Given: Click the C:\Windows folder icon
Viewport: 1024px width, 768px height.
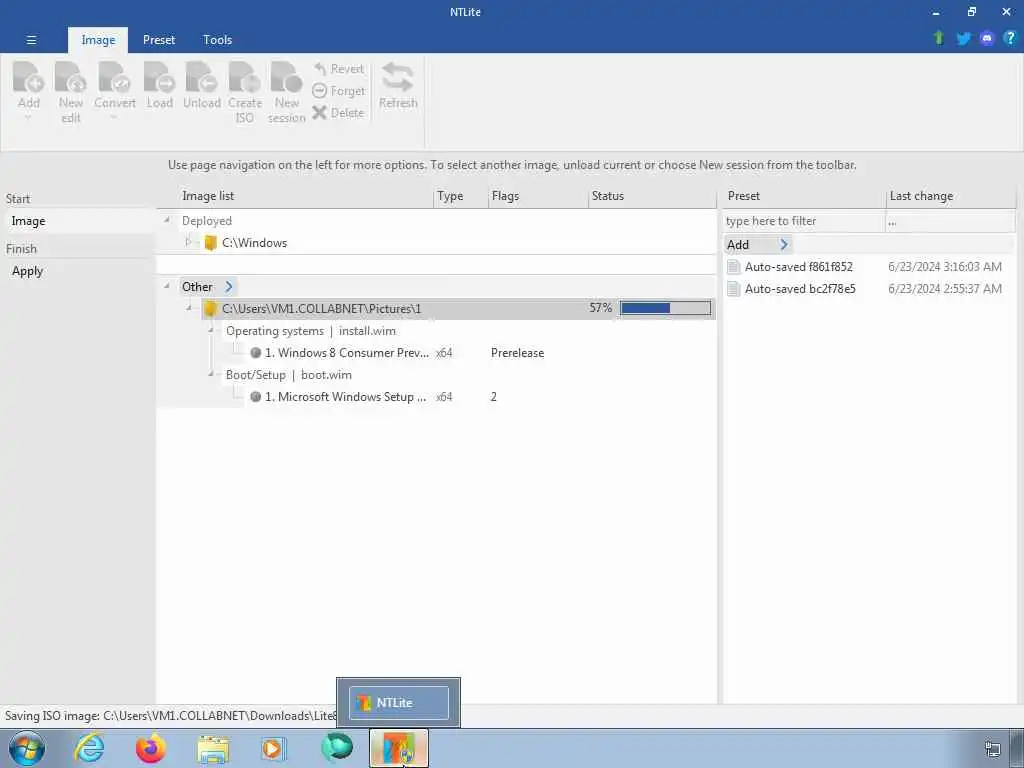Looking at the screenshot, I should [210, 243].
